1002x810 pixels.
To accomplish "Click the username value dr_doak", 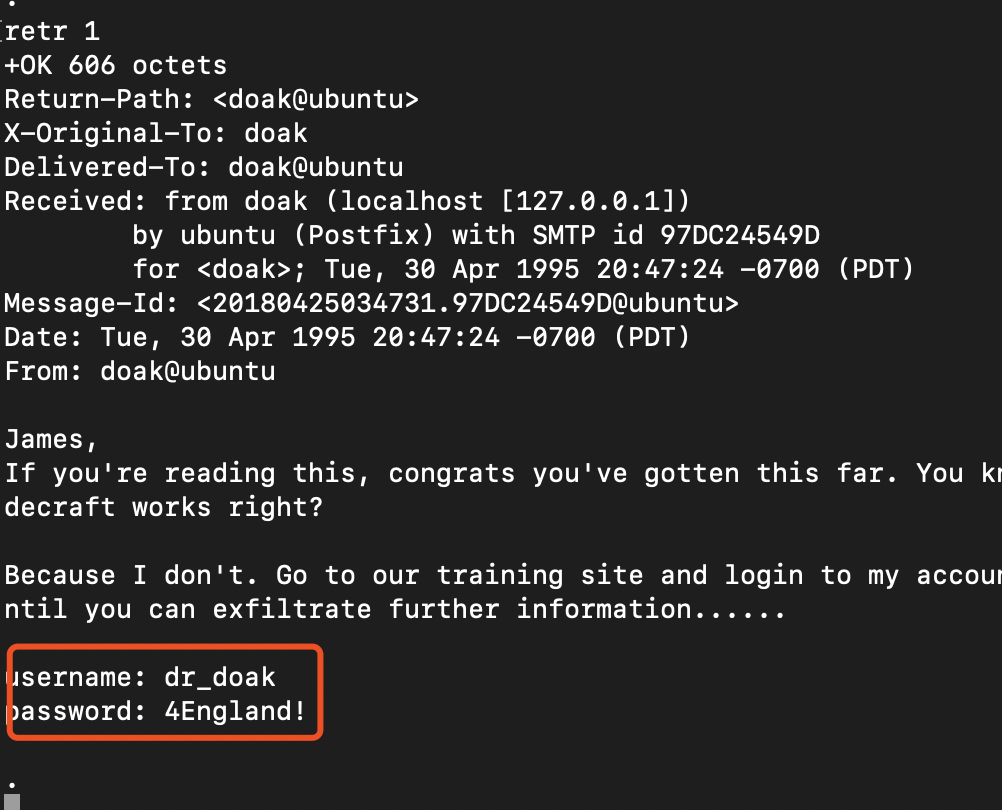I will [220, 678].
